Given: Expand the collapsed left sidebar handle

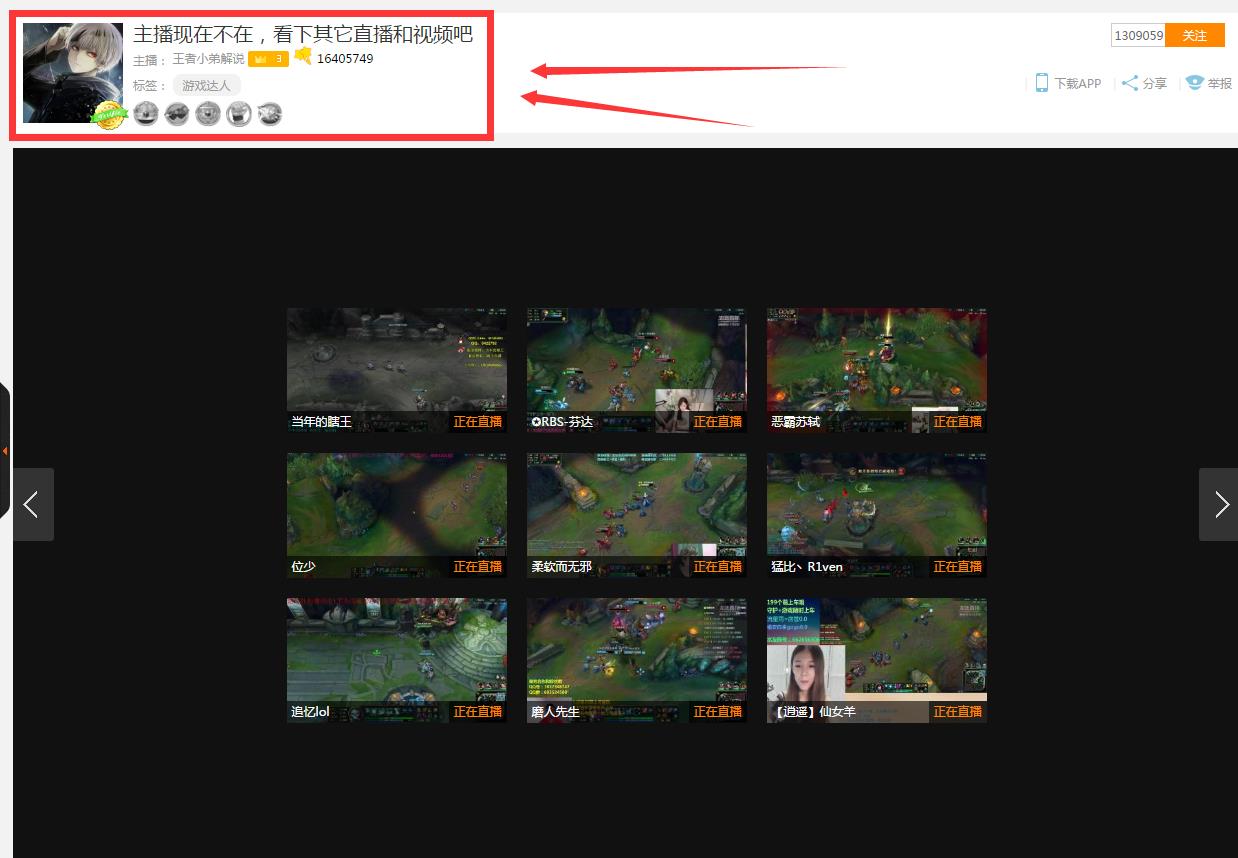Looking at the screenshot, I should 5,451.
